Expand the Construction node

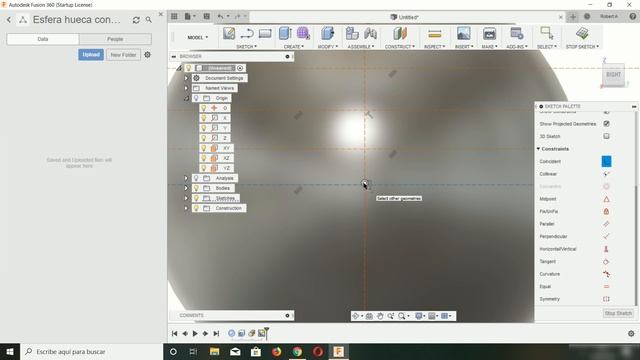(x=186, y=208)
